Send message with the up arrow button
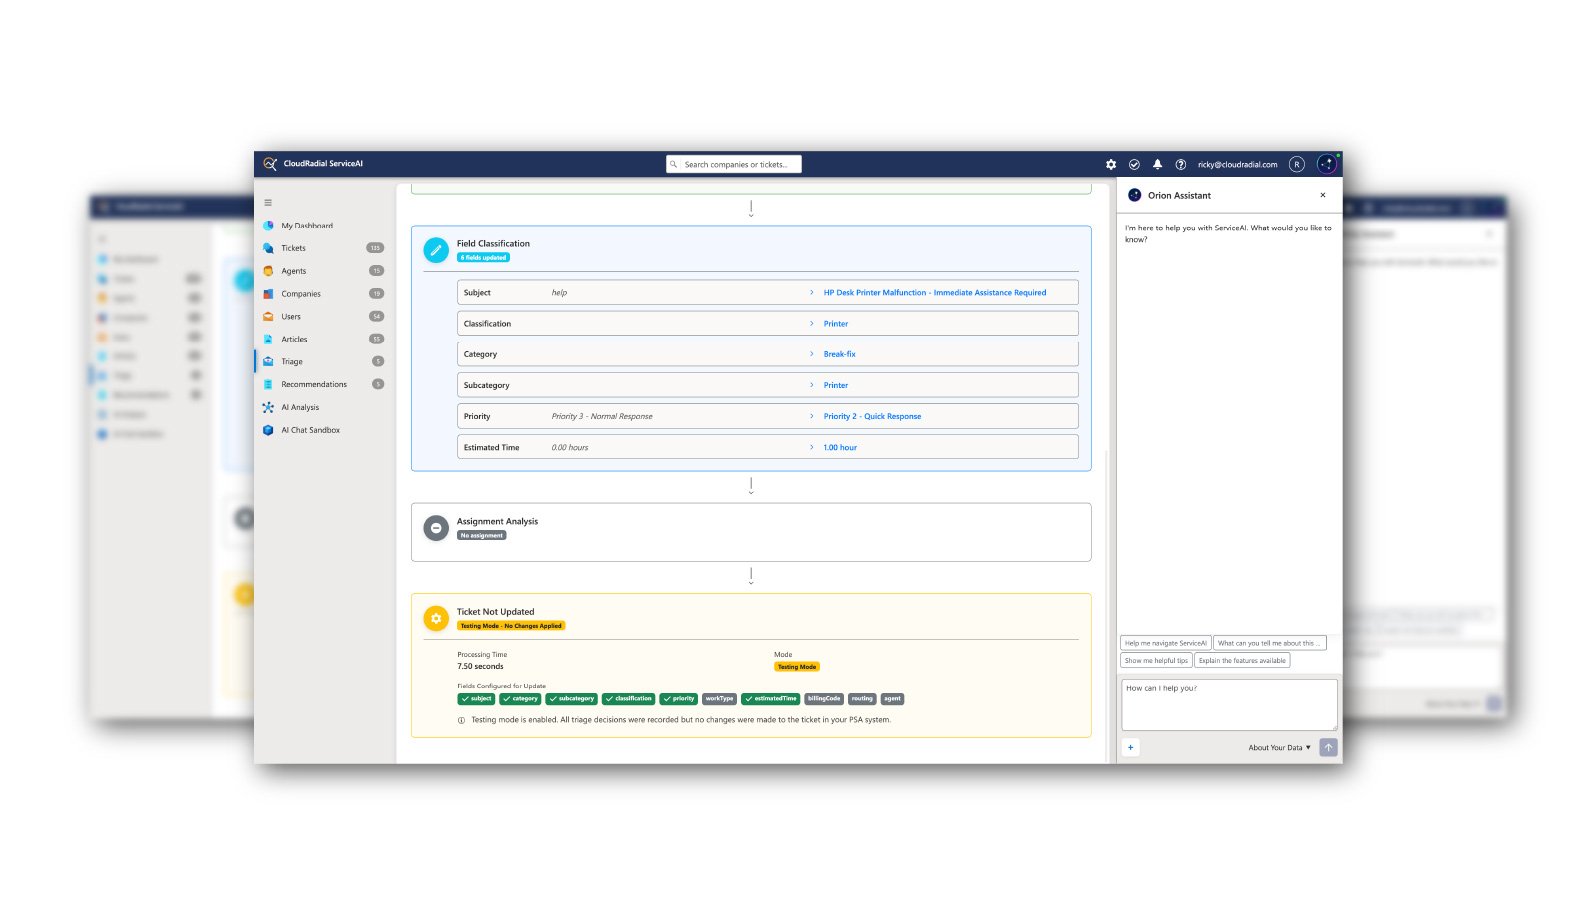 pos(1328,747)
